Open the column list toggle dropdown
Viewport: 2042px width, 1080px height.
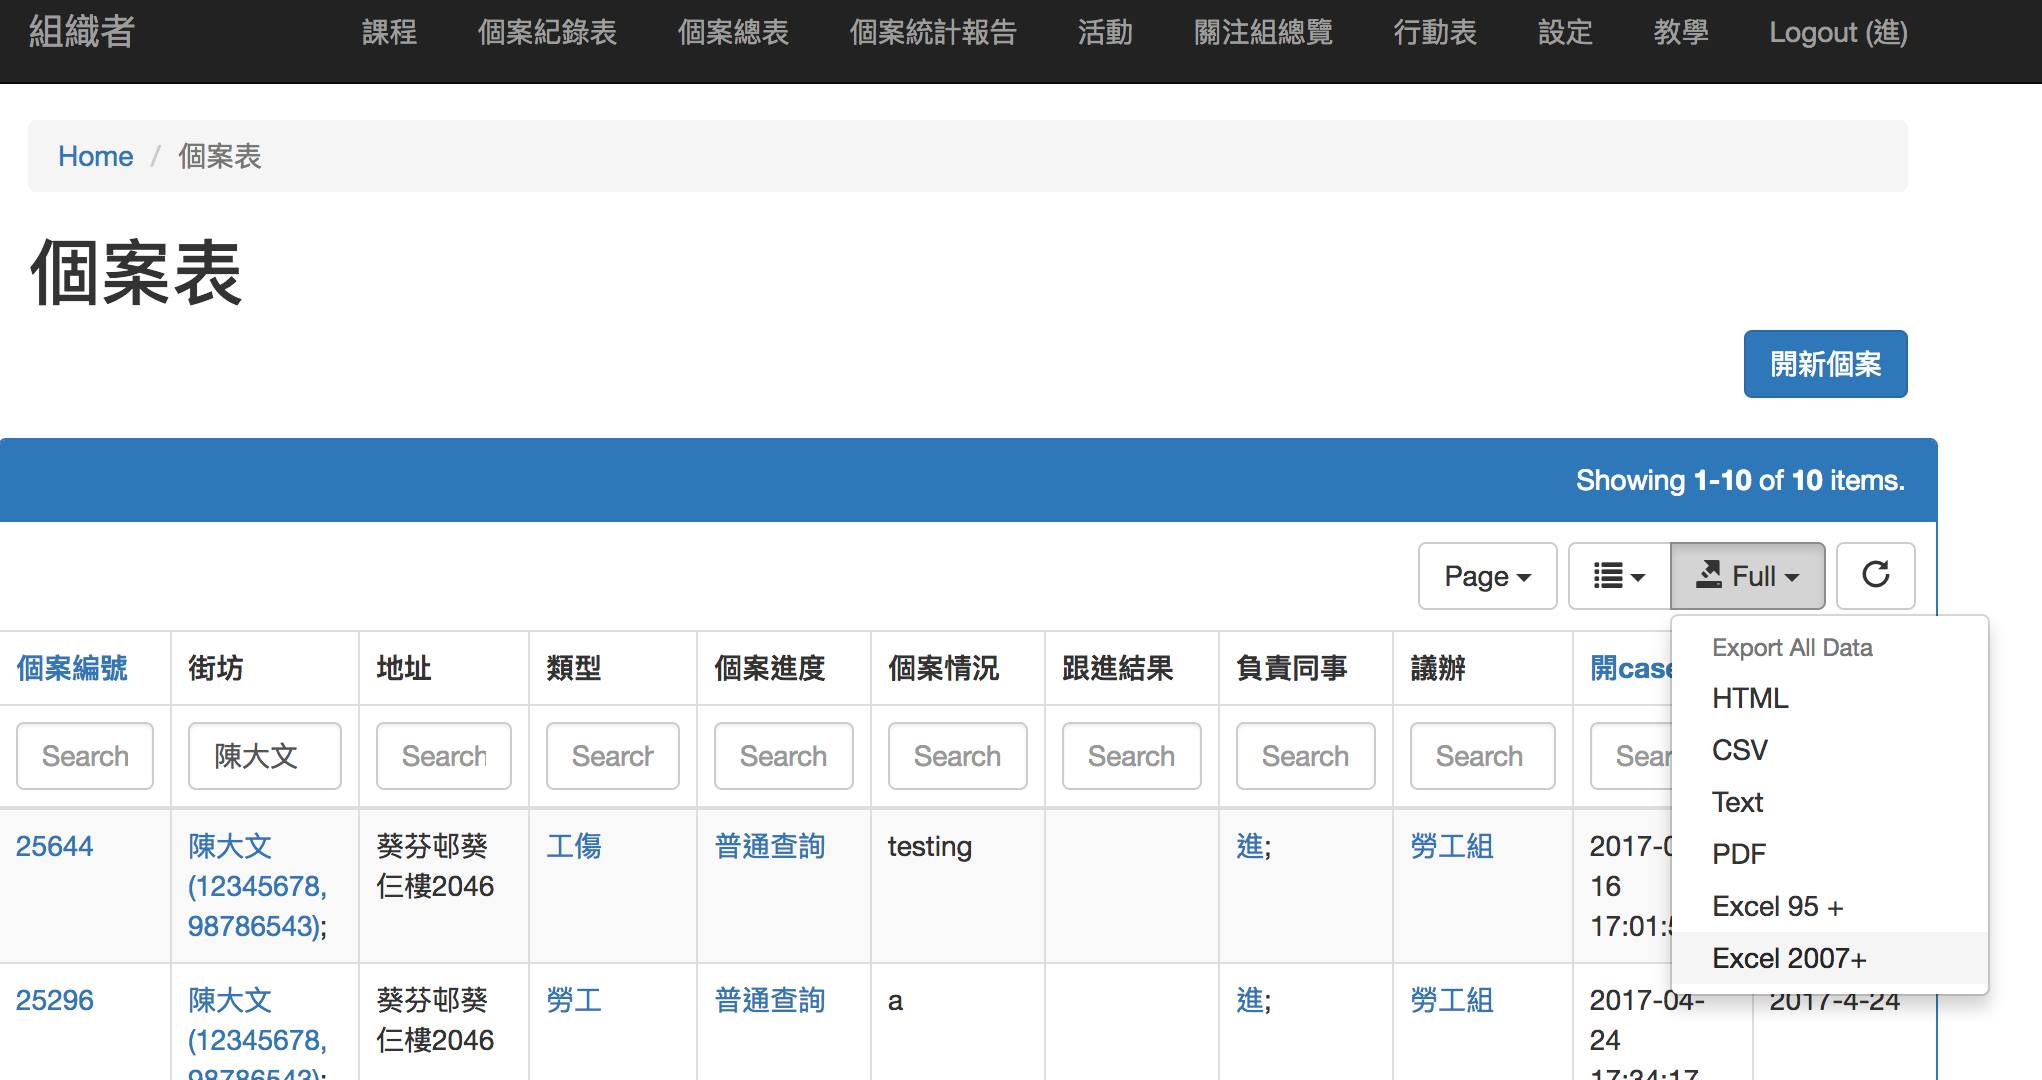tap(1618, 576)
